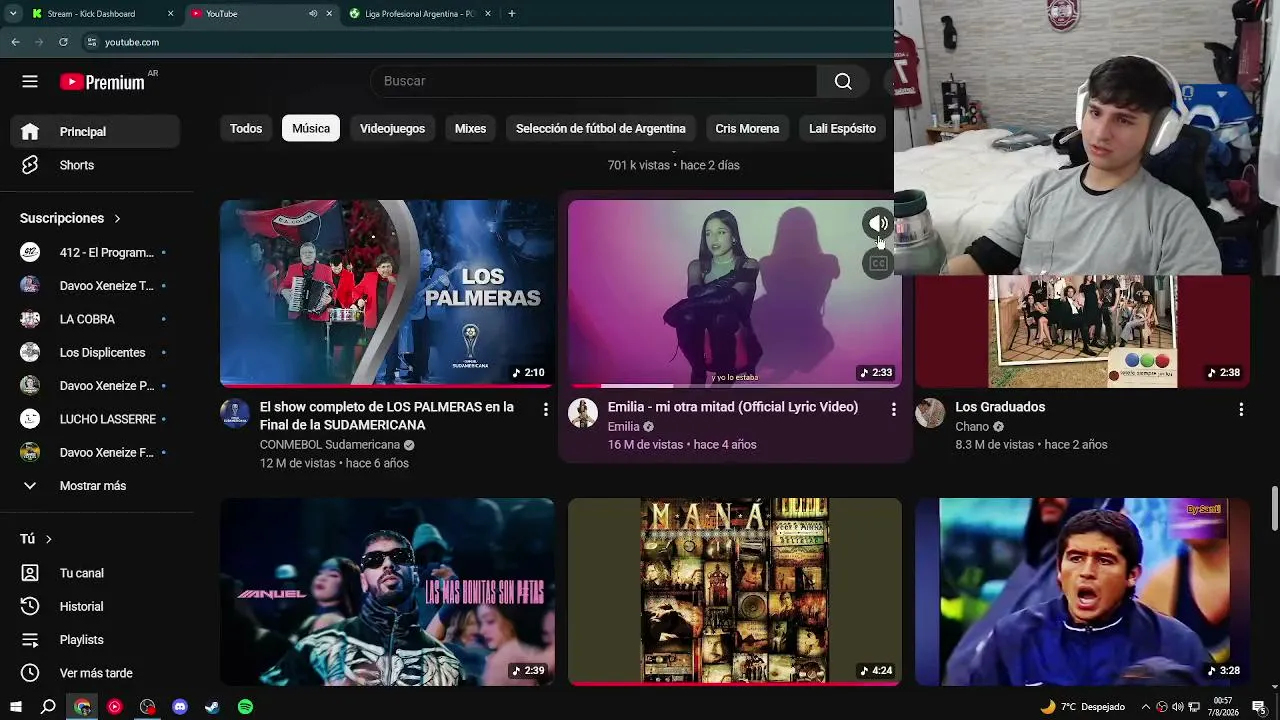1280x720 pixels.
Task: Open options menu for Los Palmeras video
Action: pos(545,409)
